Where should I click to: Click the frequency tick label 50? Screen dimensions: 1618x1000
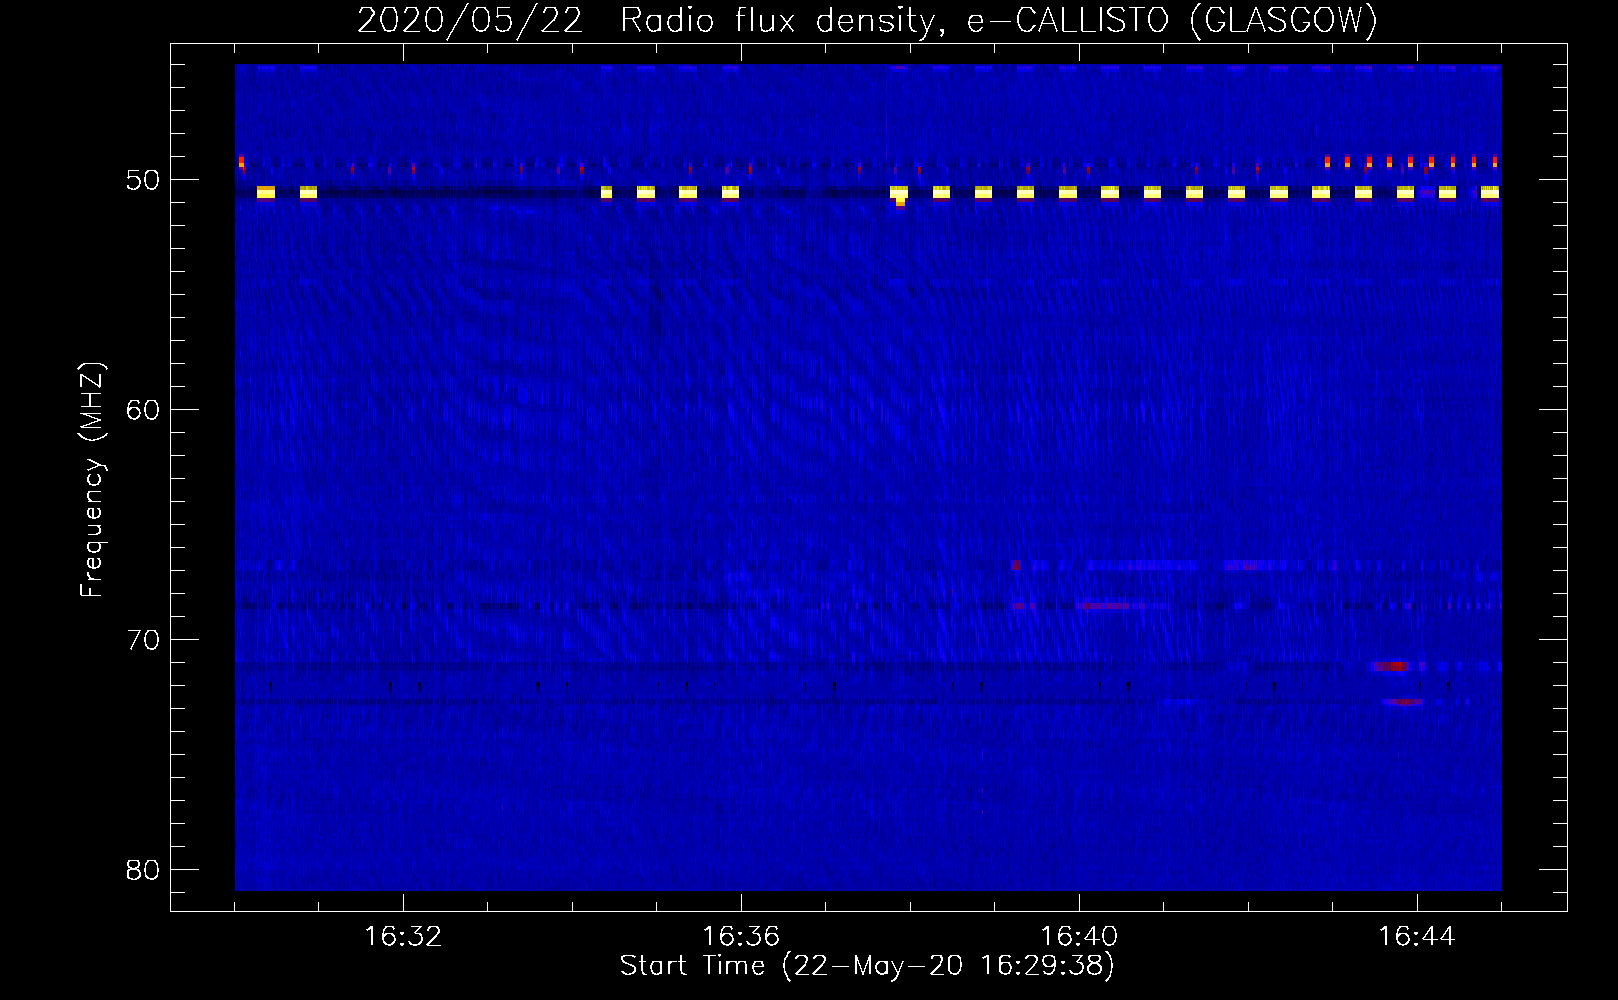(x=143, y=180)
